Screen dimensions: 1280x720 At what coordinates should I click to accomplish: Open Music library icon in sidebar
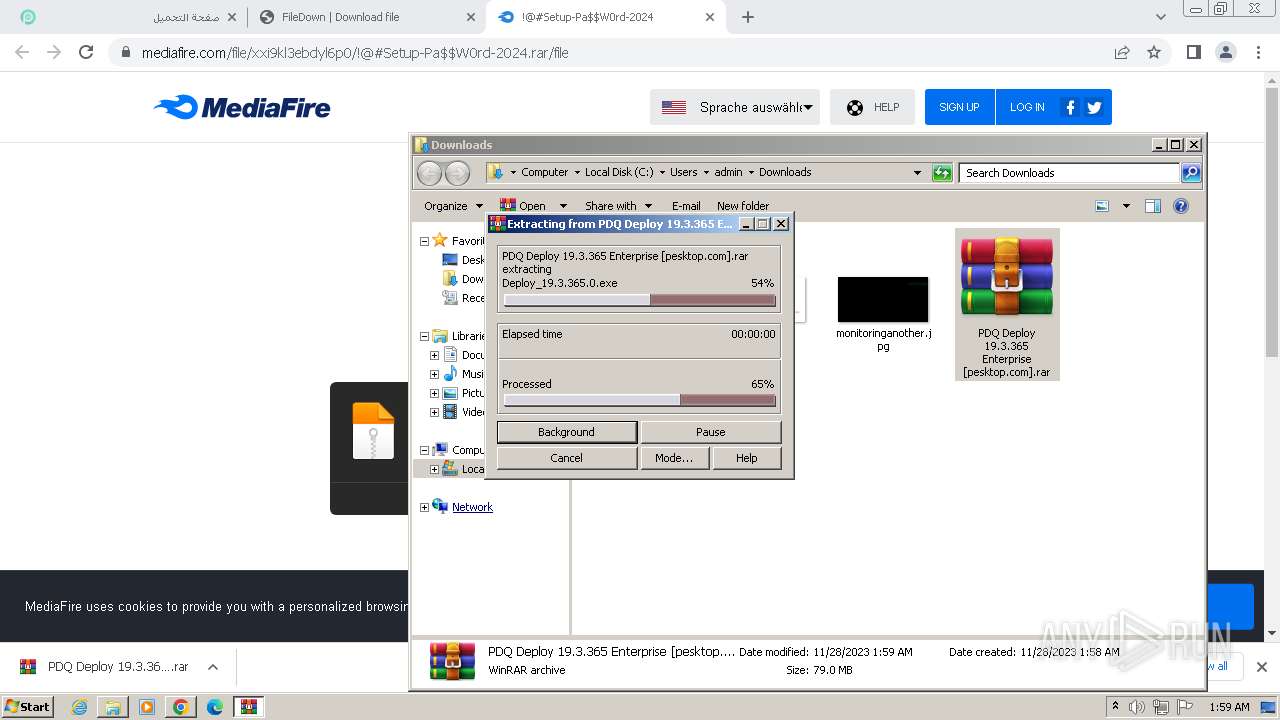click(451, 374)
